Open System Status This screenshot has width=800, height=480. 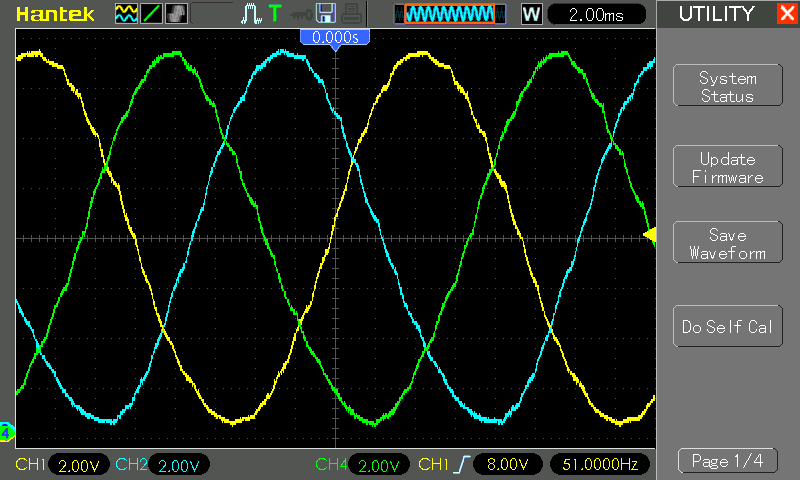tap(728, 86)
